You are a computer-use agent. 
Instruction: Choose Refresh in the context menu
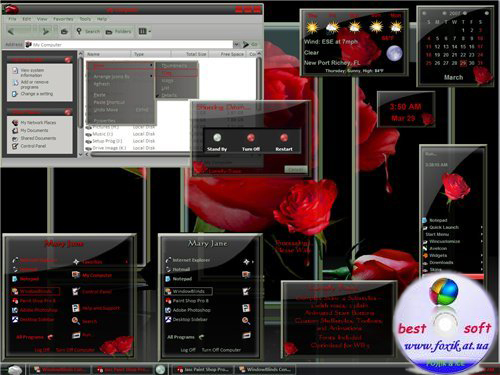(x=121, y=84)
